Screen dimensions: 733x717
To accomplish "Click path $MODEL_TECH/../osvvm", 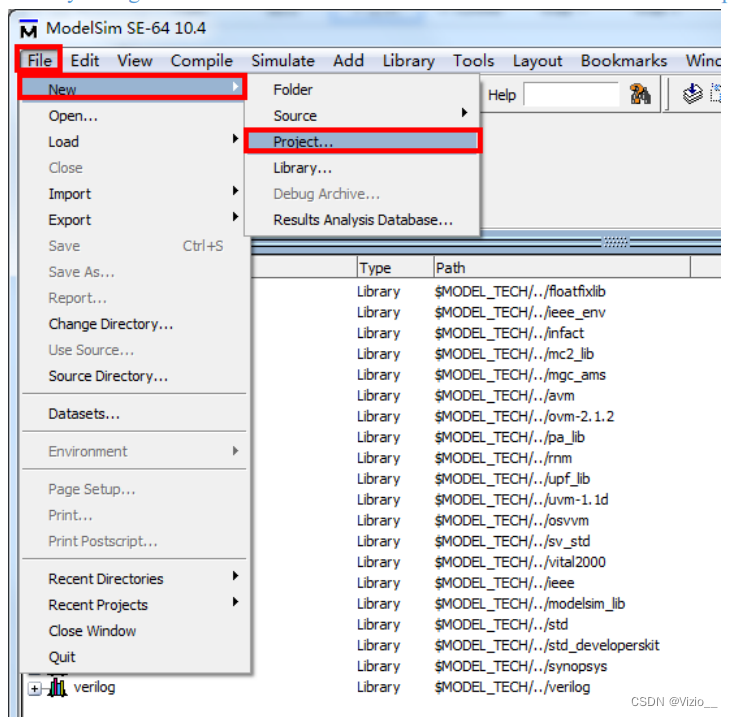I will click(x=511, y=520).
